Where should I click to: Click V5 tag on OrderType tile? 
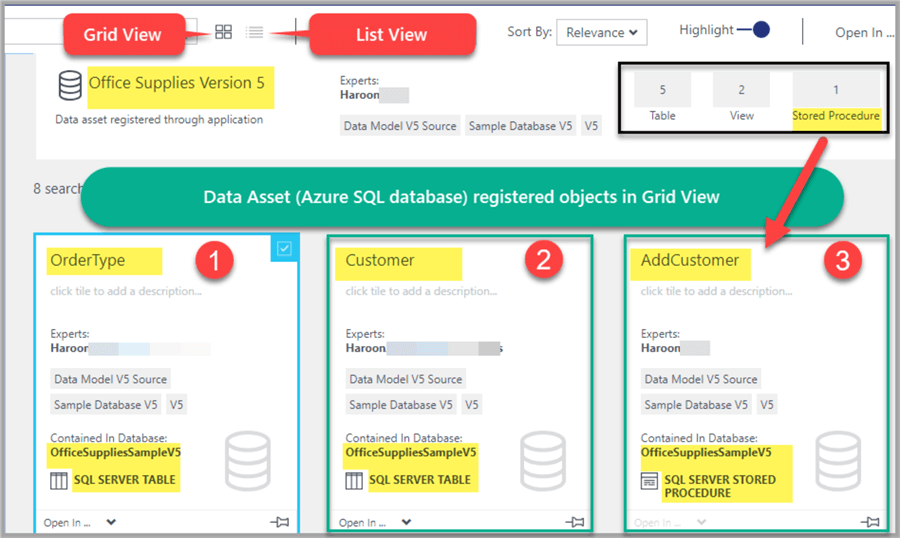pyautogui.click(x=176, y=405)
